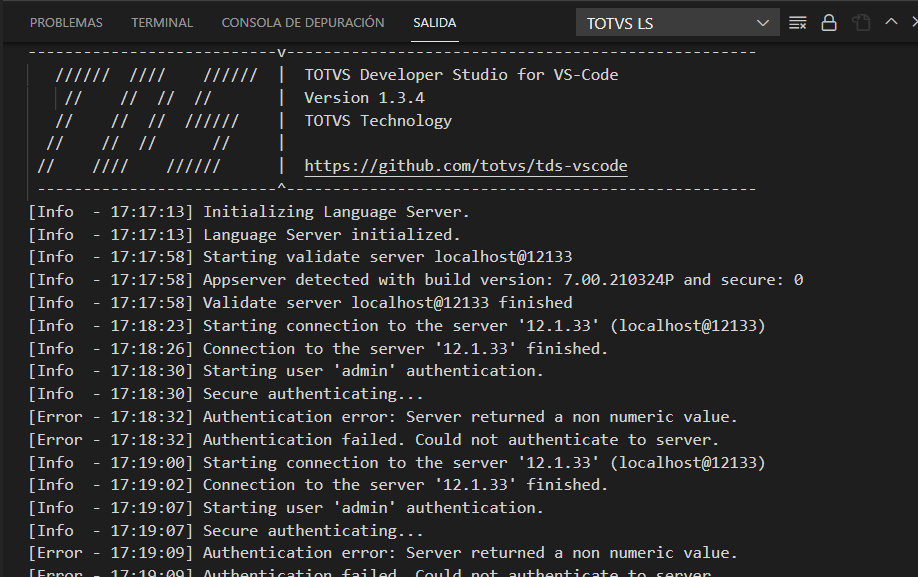Open log output file icon
This screenshot has width=918, height=577.
(861, 23)
